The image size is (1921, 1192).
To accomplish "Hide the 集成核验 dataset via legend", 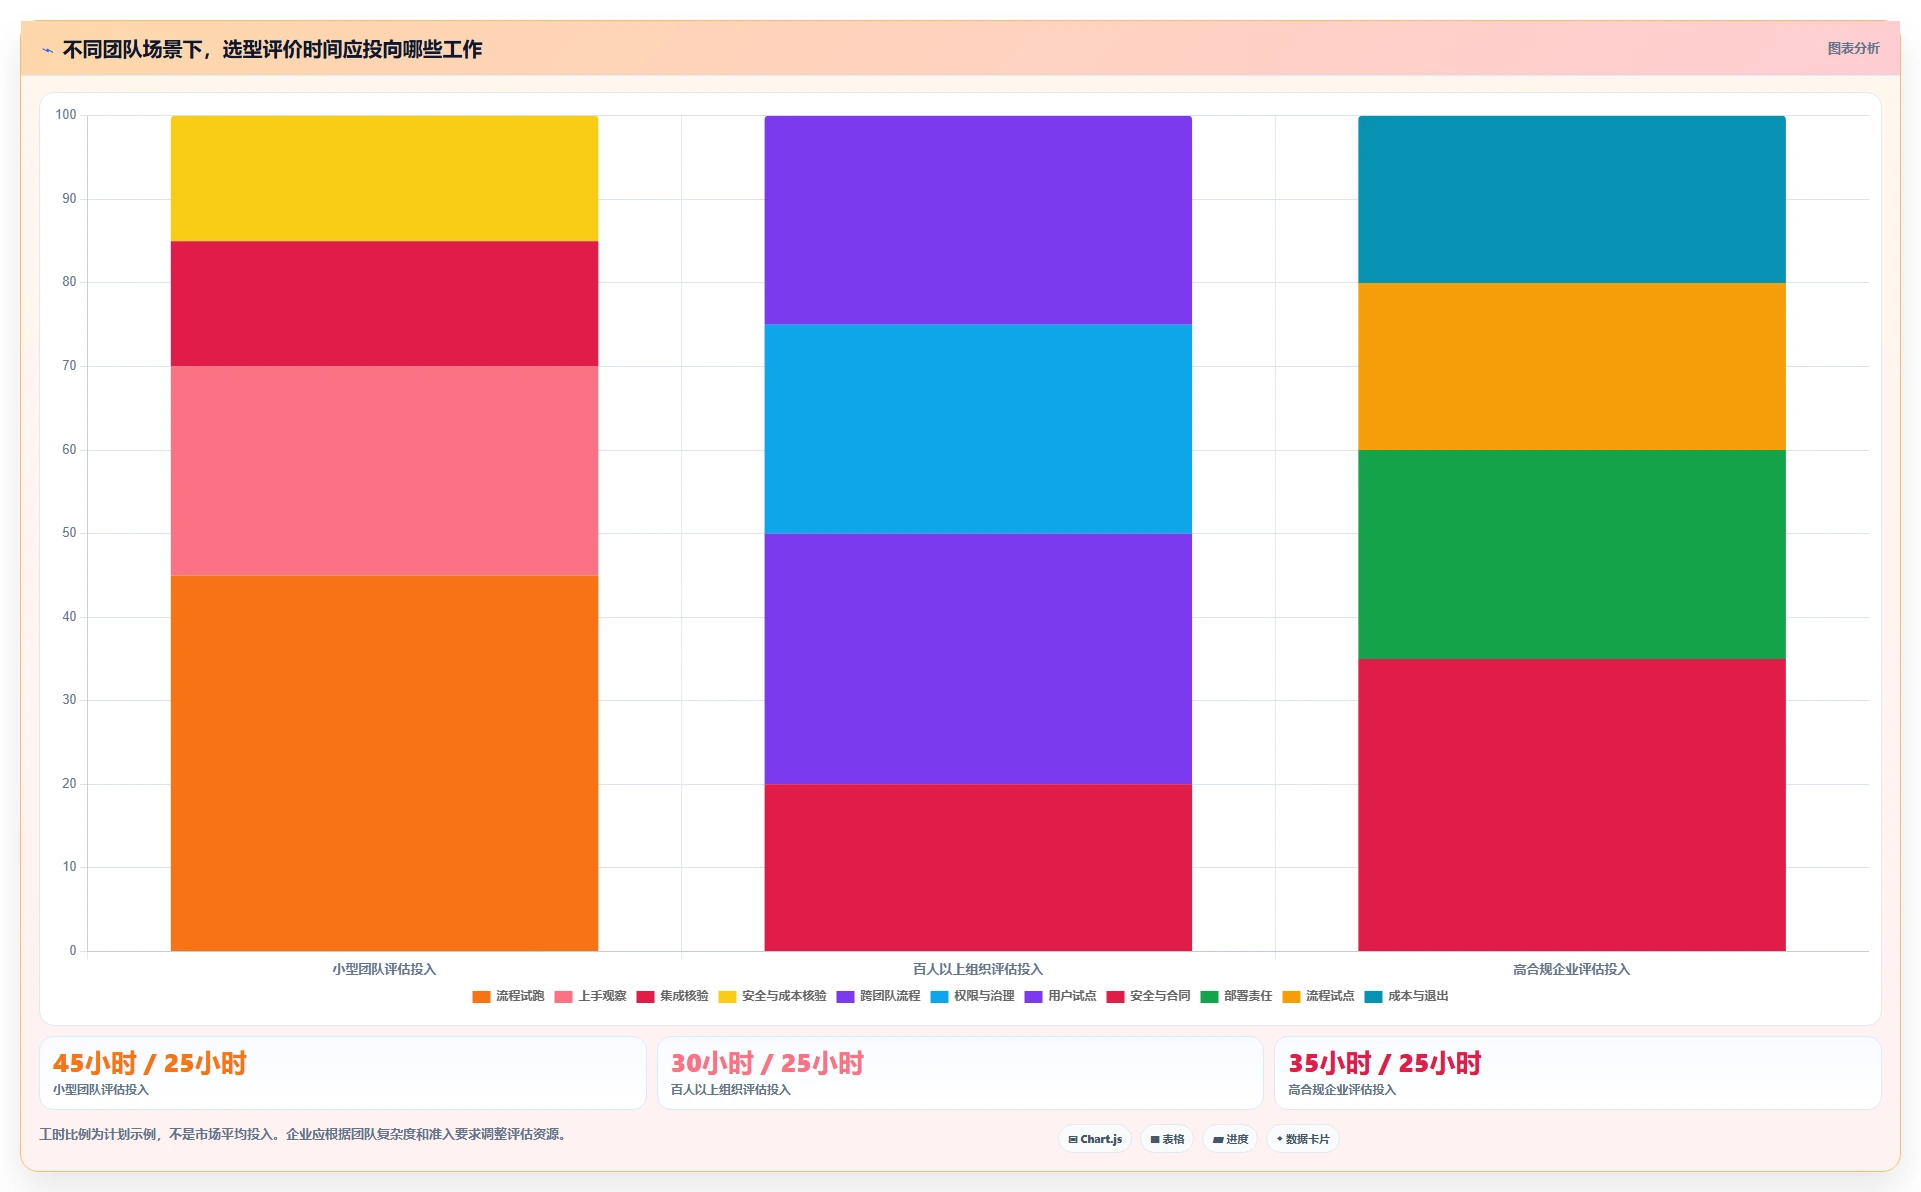I will coord(672,996).
